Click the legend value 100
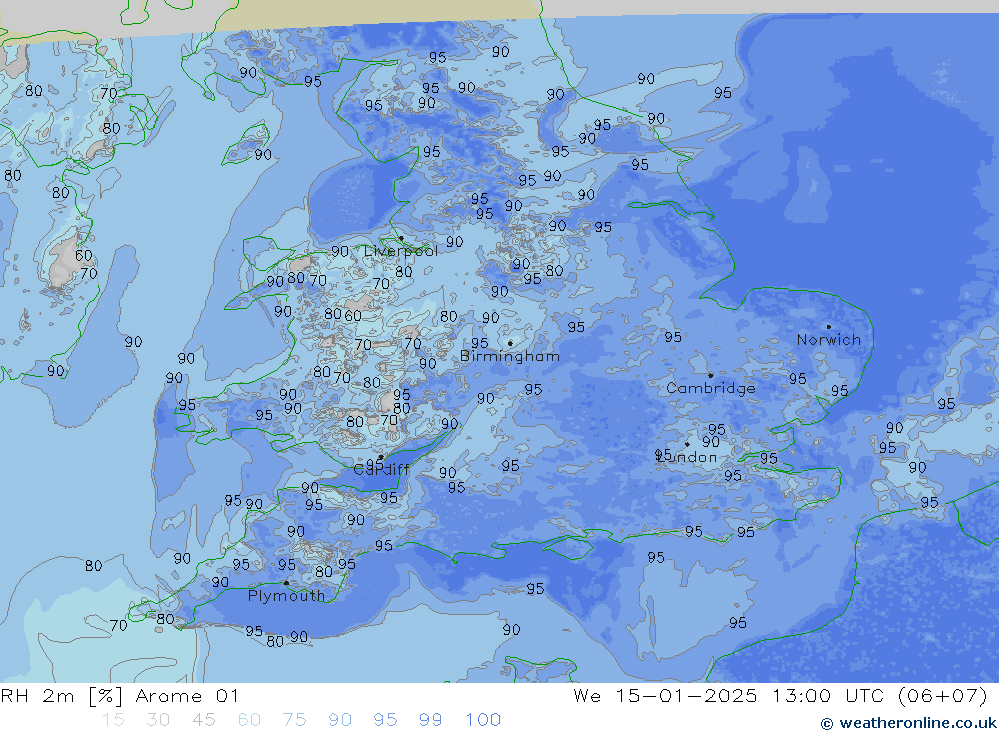This screenshot has height=733, width=1000. pos(483,720)
